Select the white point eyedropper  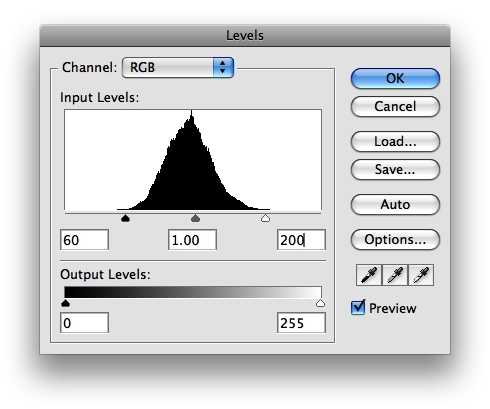click(x=421, y=275)
